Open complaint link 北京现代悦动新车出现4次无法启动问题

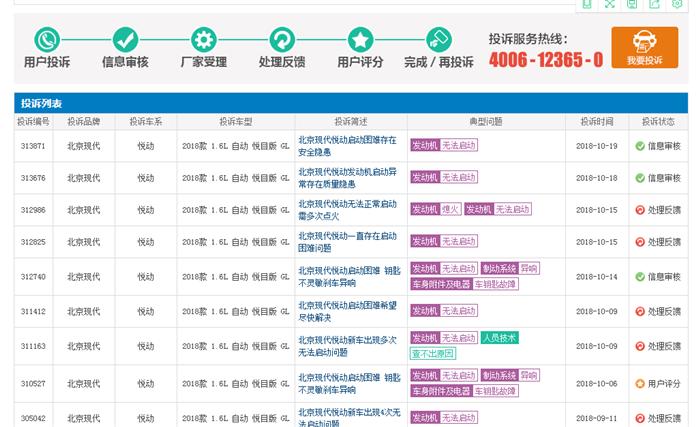pos(349,417)
